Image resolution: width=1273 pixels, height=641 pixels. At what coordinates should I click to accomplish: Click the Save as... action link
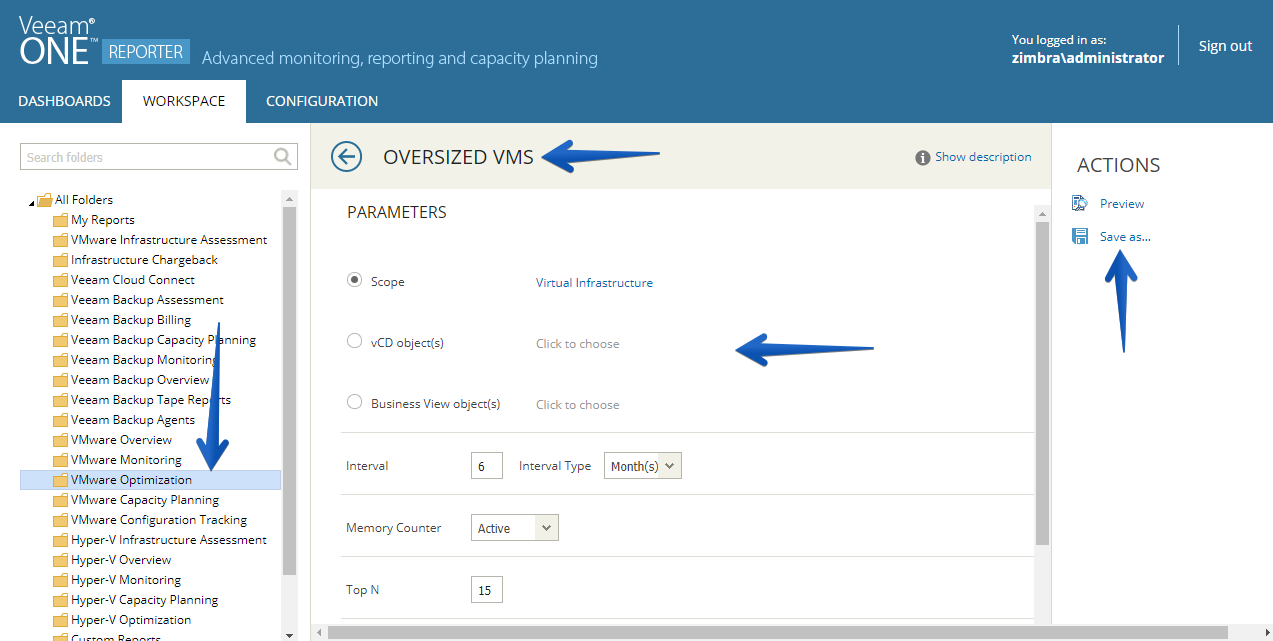1125,237
